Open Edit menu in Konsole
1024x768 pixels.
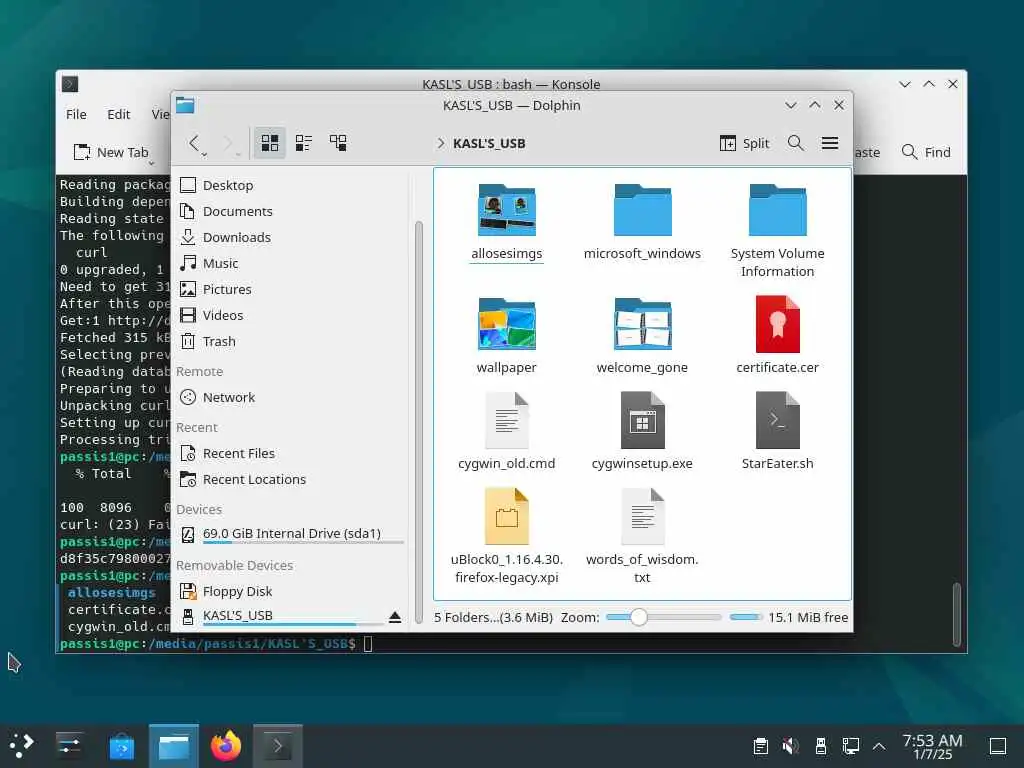click(x=119, y=114)
